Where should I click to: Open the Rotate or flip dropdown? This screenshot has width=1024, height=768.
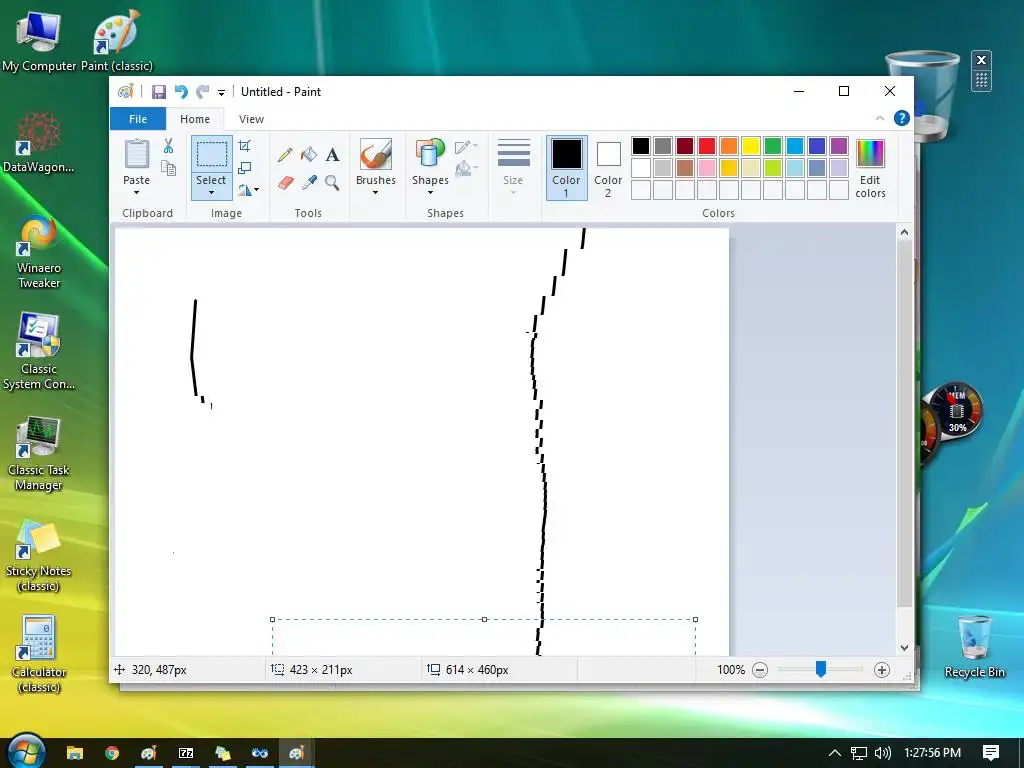(x=248, y=190)
